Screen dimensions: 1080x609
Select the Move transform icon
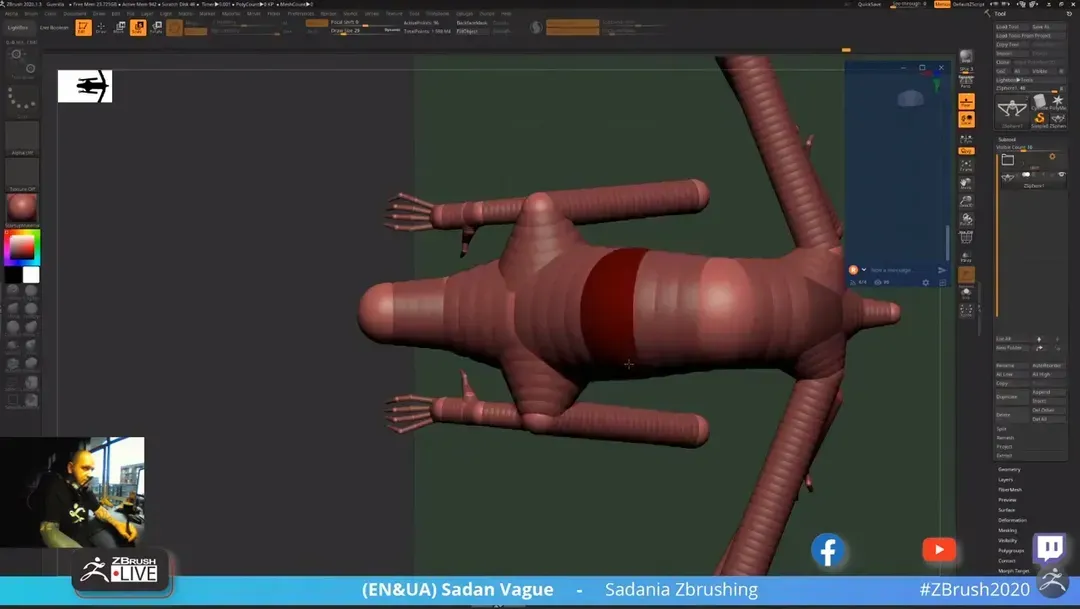120,27
